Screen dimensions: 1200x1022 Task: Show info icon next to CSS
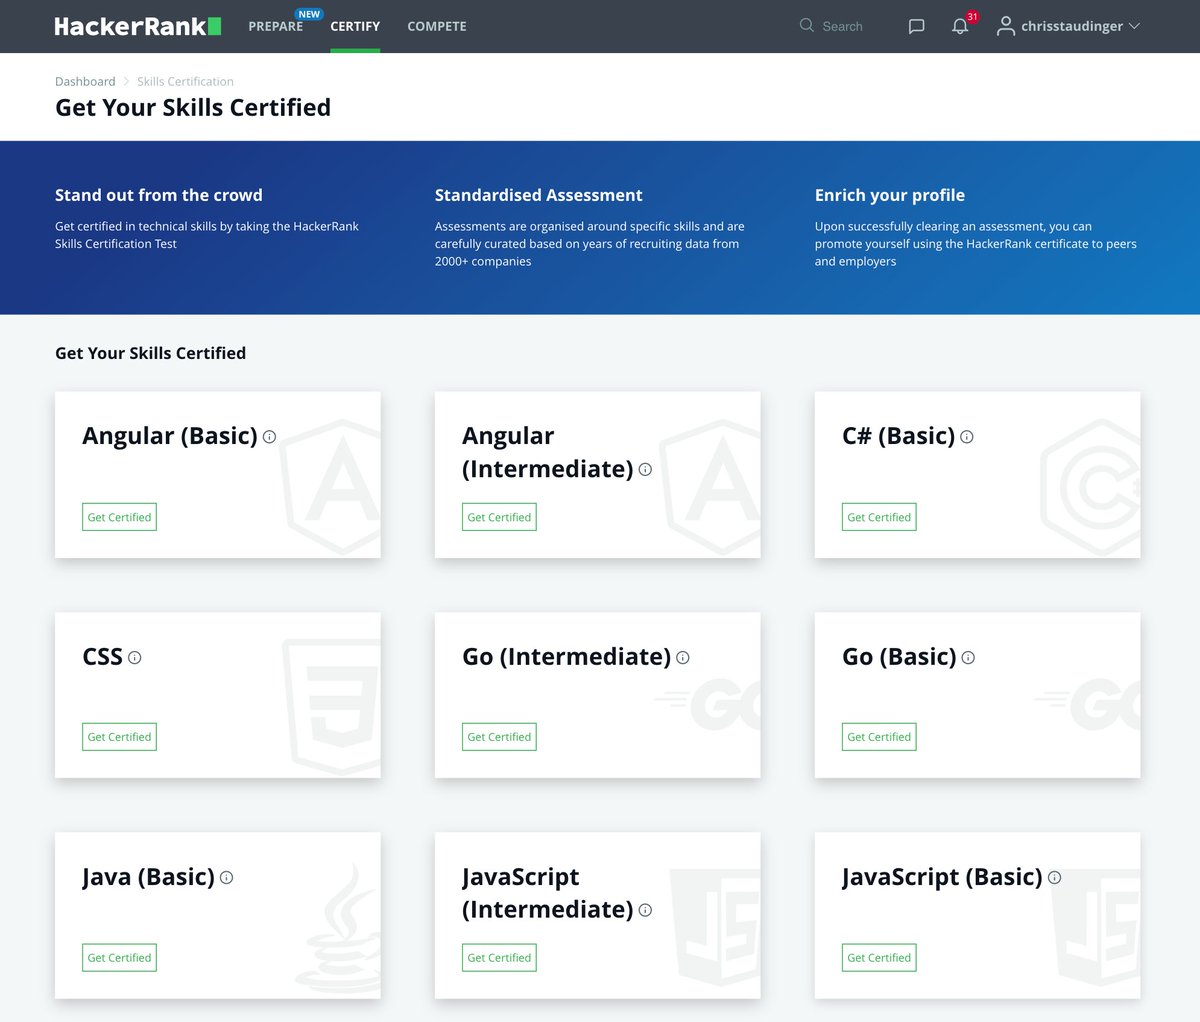tap(135, 658)
